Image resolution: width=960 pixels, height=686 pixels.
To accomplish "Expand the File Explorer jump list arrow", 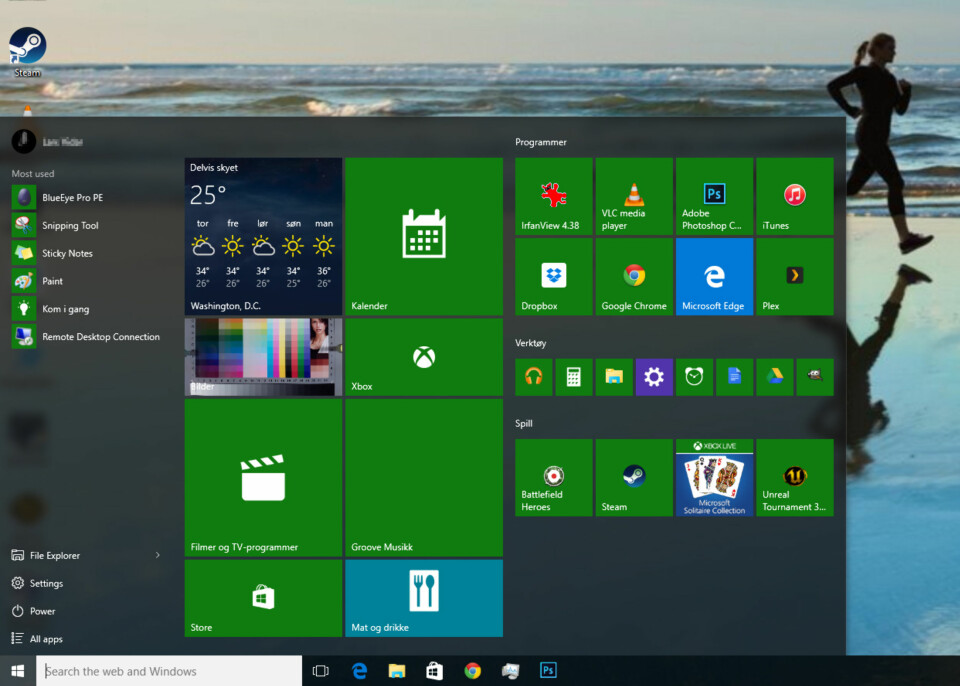I will (157, 555).
